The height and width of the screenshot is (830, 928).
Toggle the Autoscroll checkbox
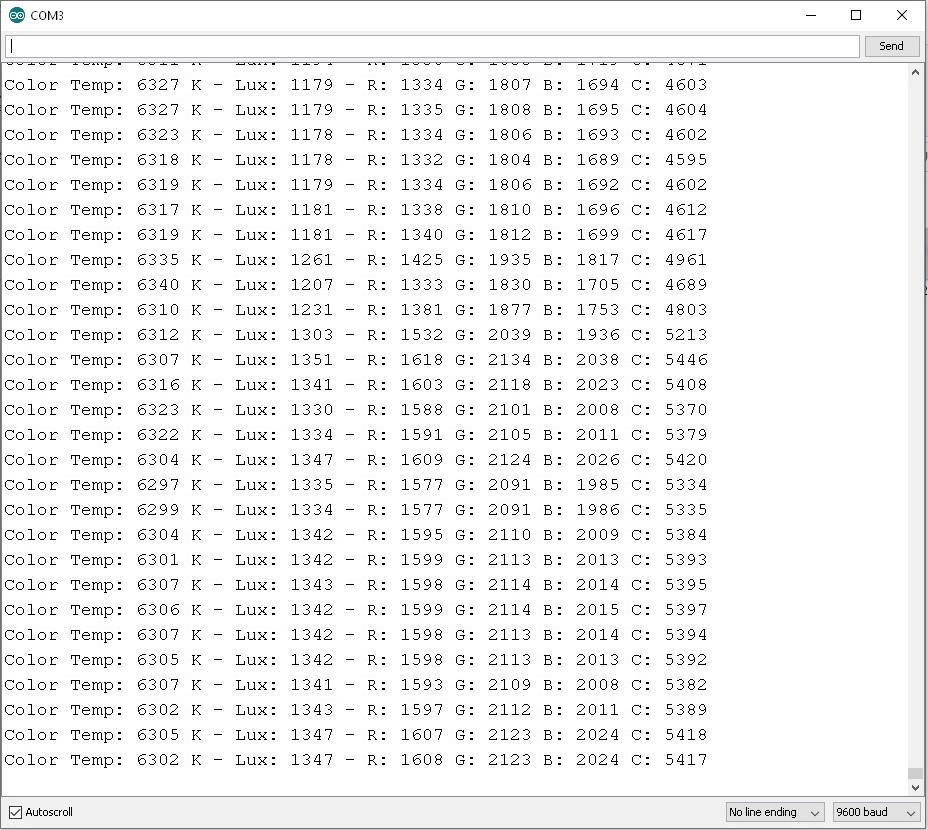15,812
